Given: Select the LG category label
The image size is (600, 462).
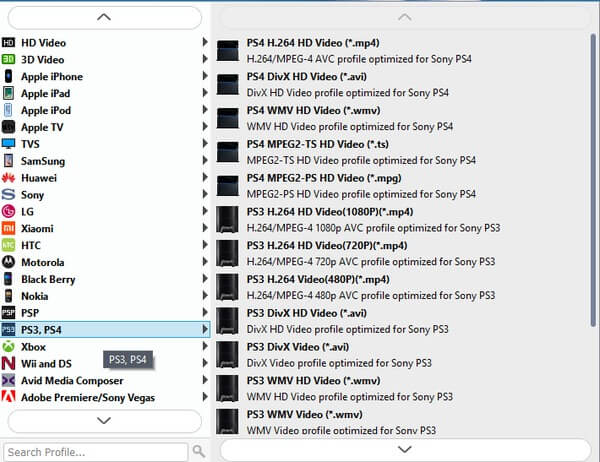Looking at the screenshot, I should 27,212.
